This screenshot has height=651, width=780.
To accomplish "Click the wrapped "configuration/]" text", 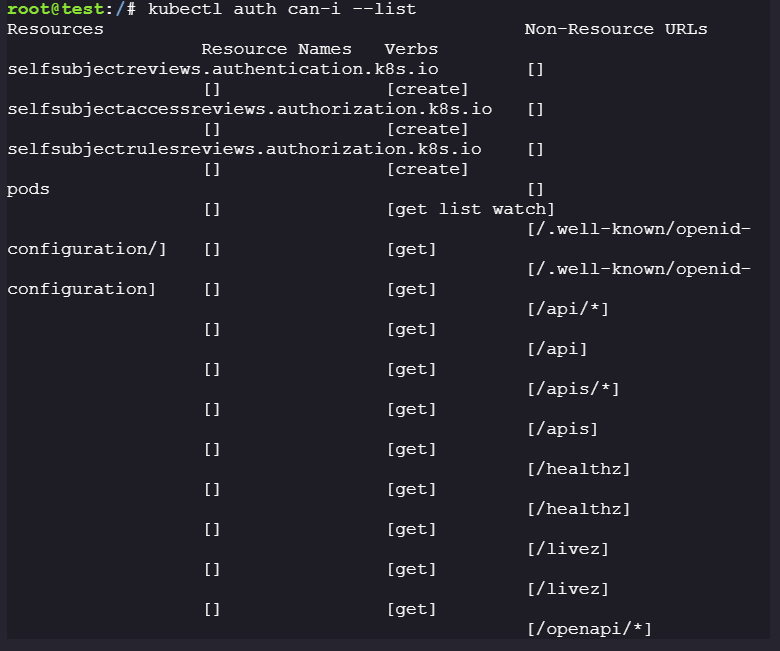I will click(87, 249).
